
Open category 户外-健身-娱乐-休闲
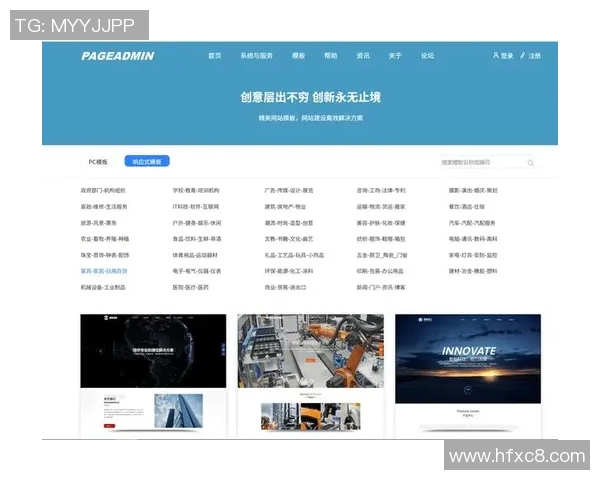click(x=197, y=223)
